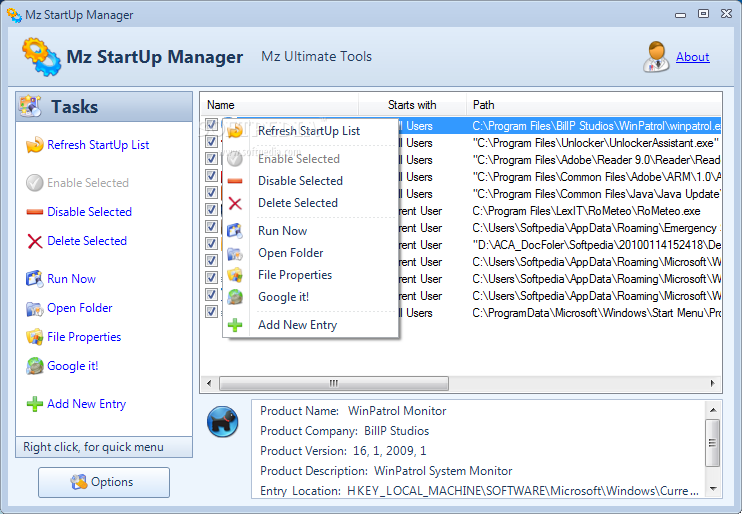This screenshot has width=742, height=514.
Task: Sort list by the Name column header
Action: (x=279, y=105)
